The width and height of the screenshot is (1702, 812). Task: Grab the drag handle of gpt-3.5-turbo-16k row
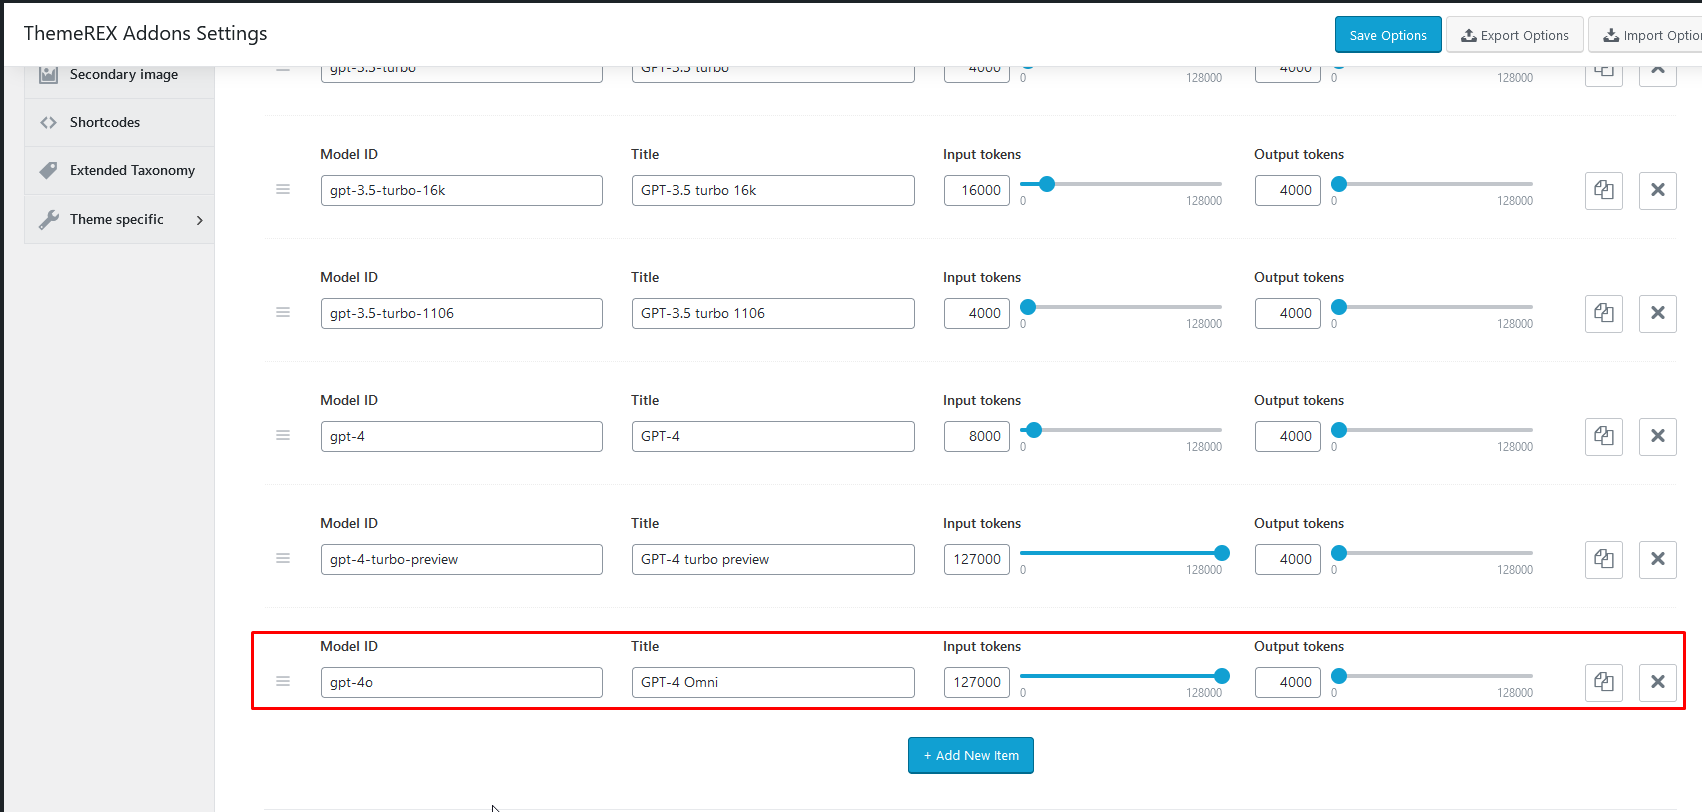click(283, 189)
